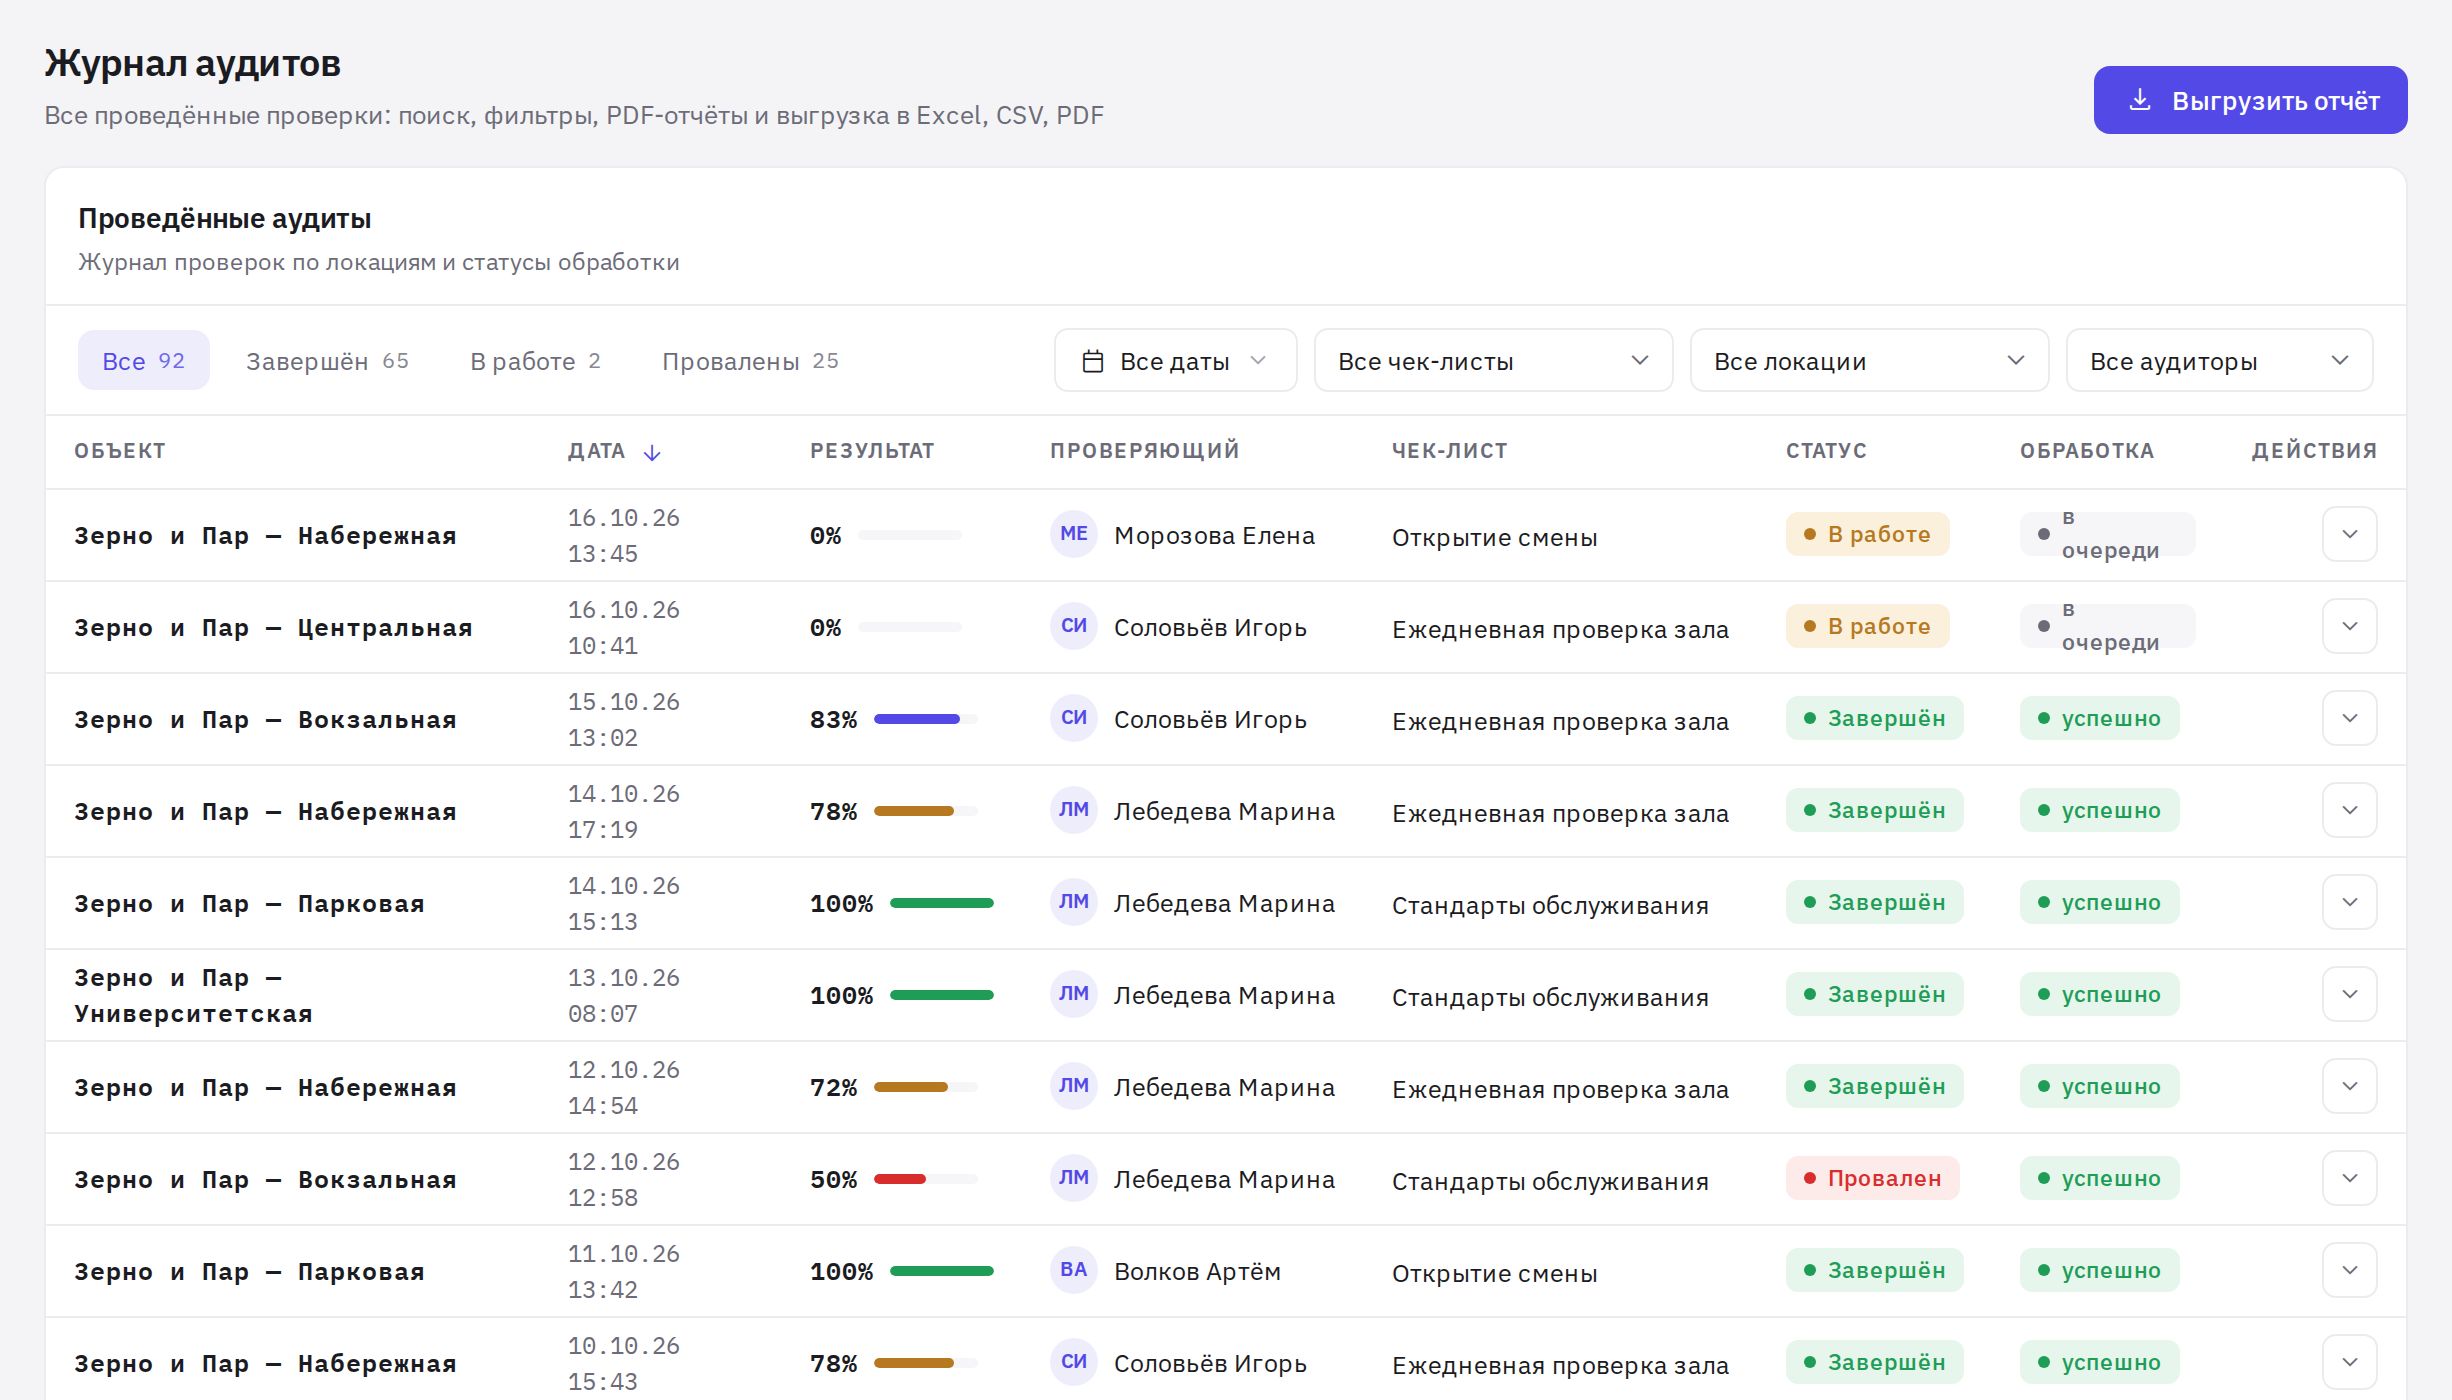Expand row dated 13.10.26 08:07
This screenshot has width=2452, height=1400.
click(2349, 994)
